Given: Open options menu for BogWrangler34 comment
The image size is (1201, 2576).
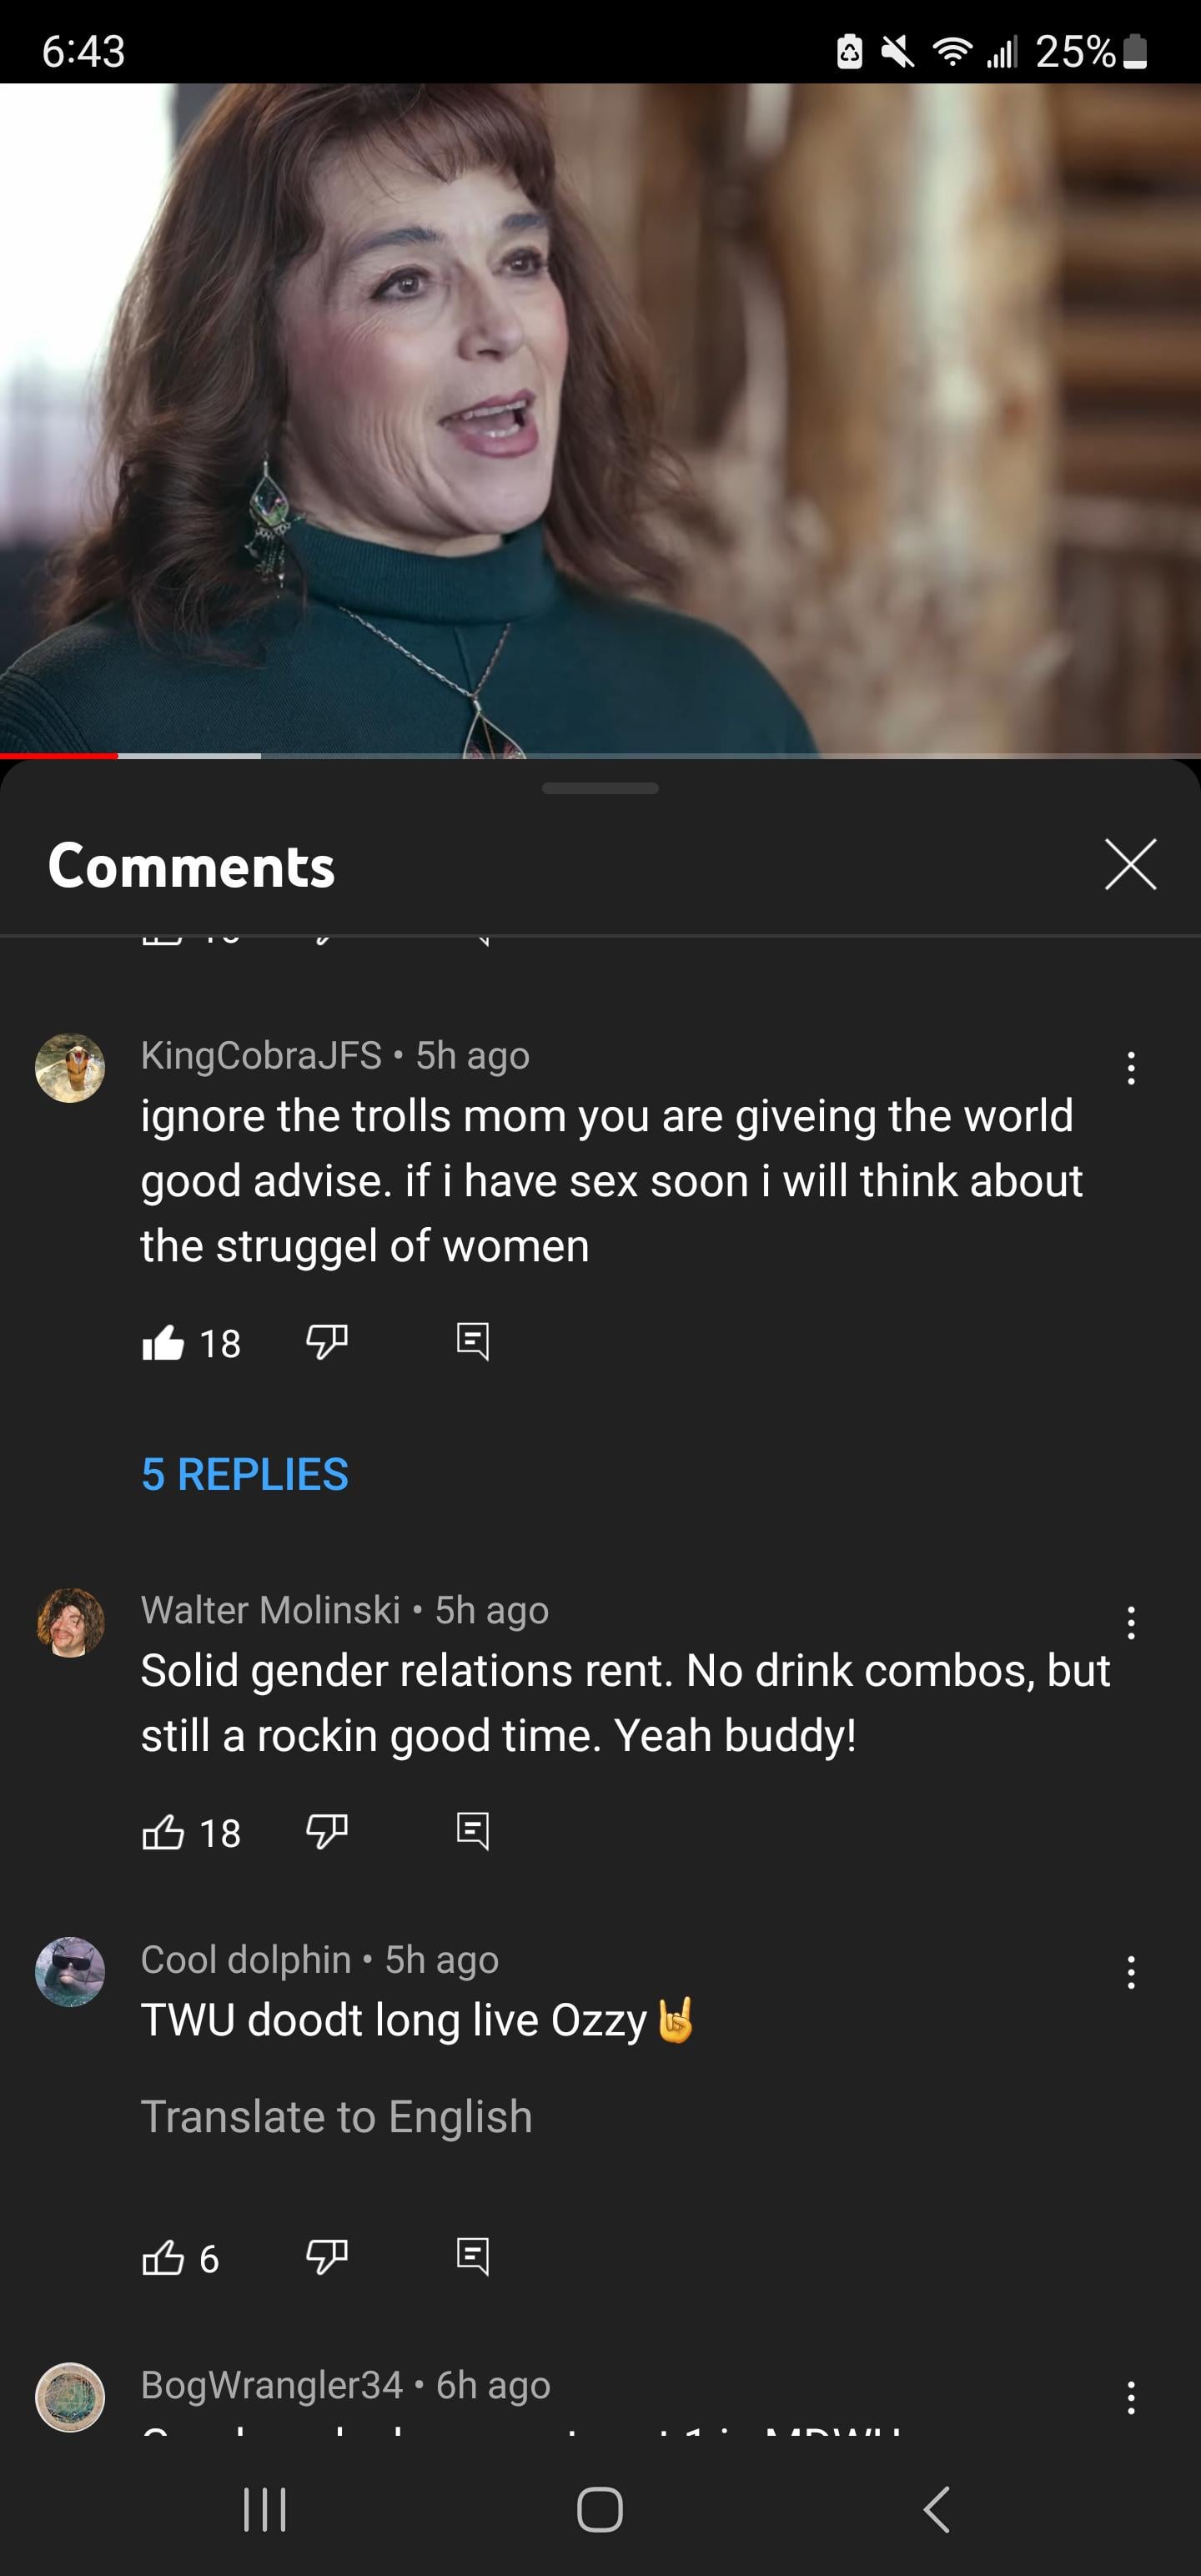Looking at the screenshot, I should (x=1131, y=2397).
